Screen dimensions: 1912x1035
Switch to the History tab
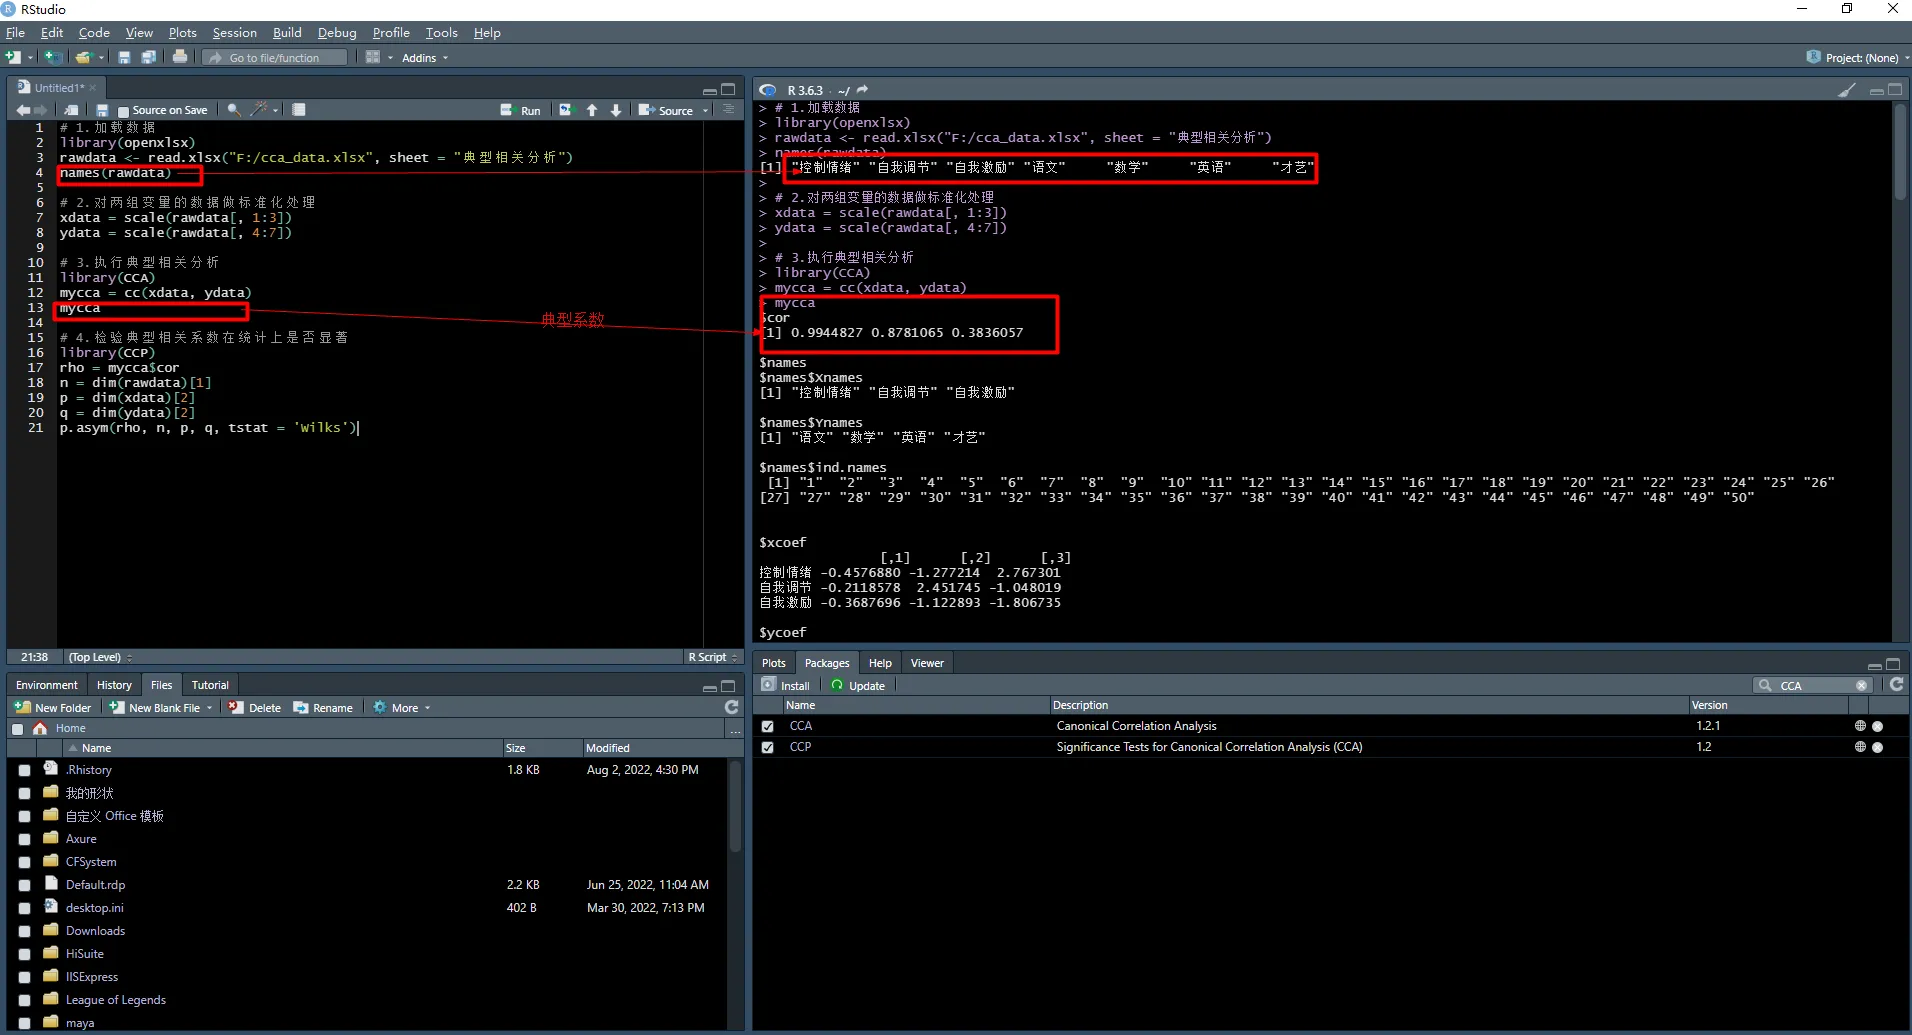pos(114,685)
